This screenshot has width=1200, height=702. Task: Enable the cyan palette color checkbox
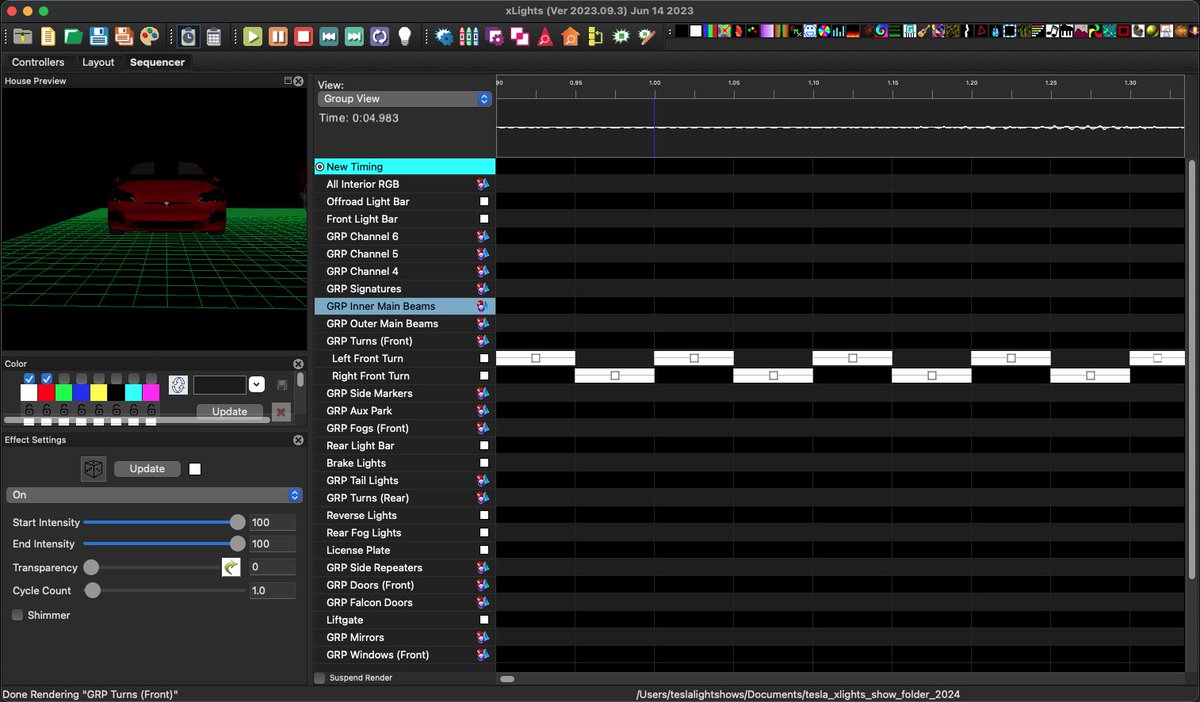[134, 378]
